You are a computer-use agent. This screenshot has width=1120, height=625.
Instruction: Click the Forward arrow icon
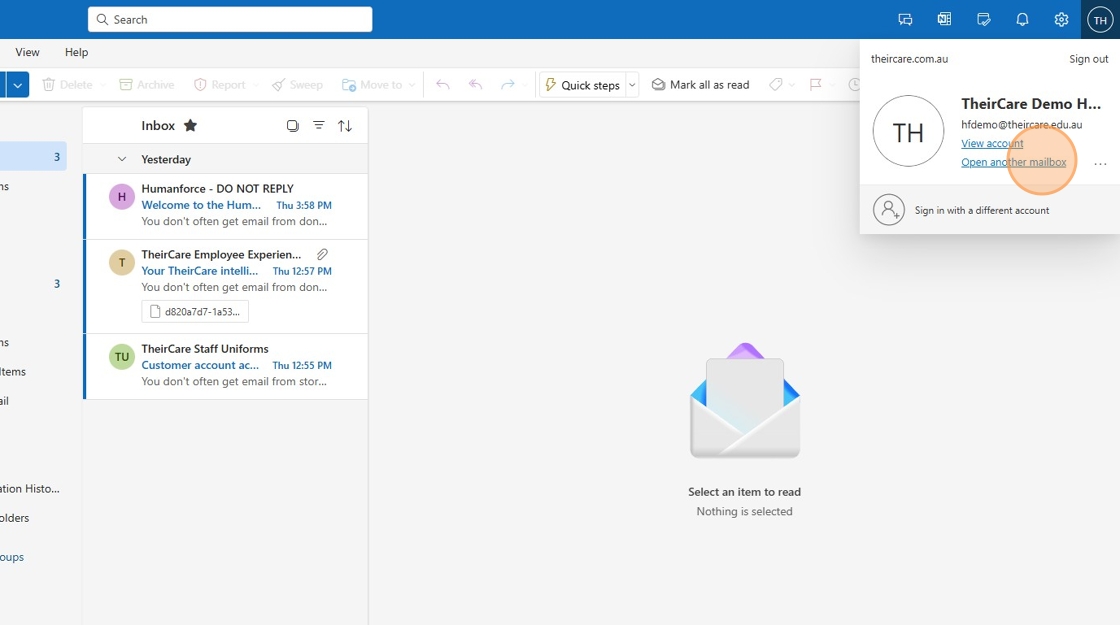508,84
